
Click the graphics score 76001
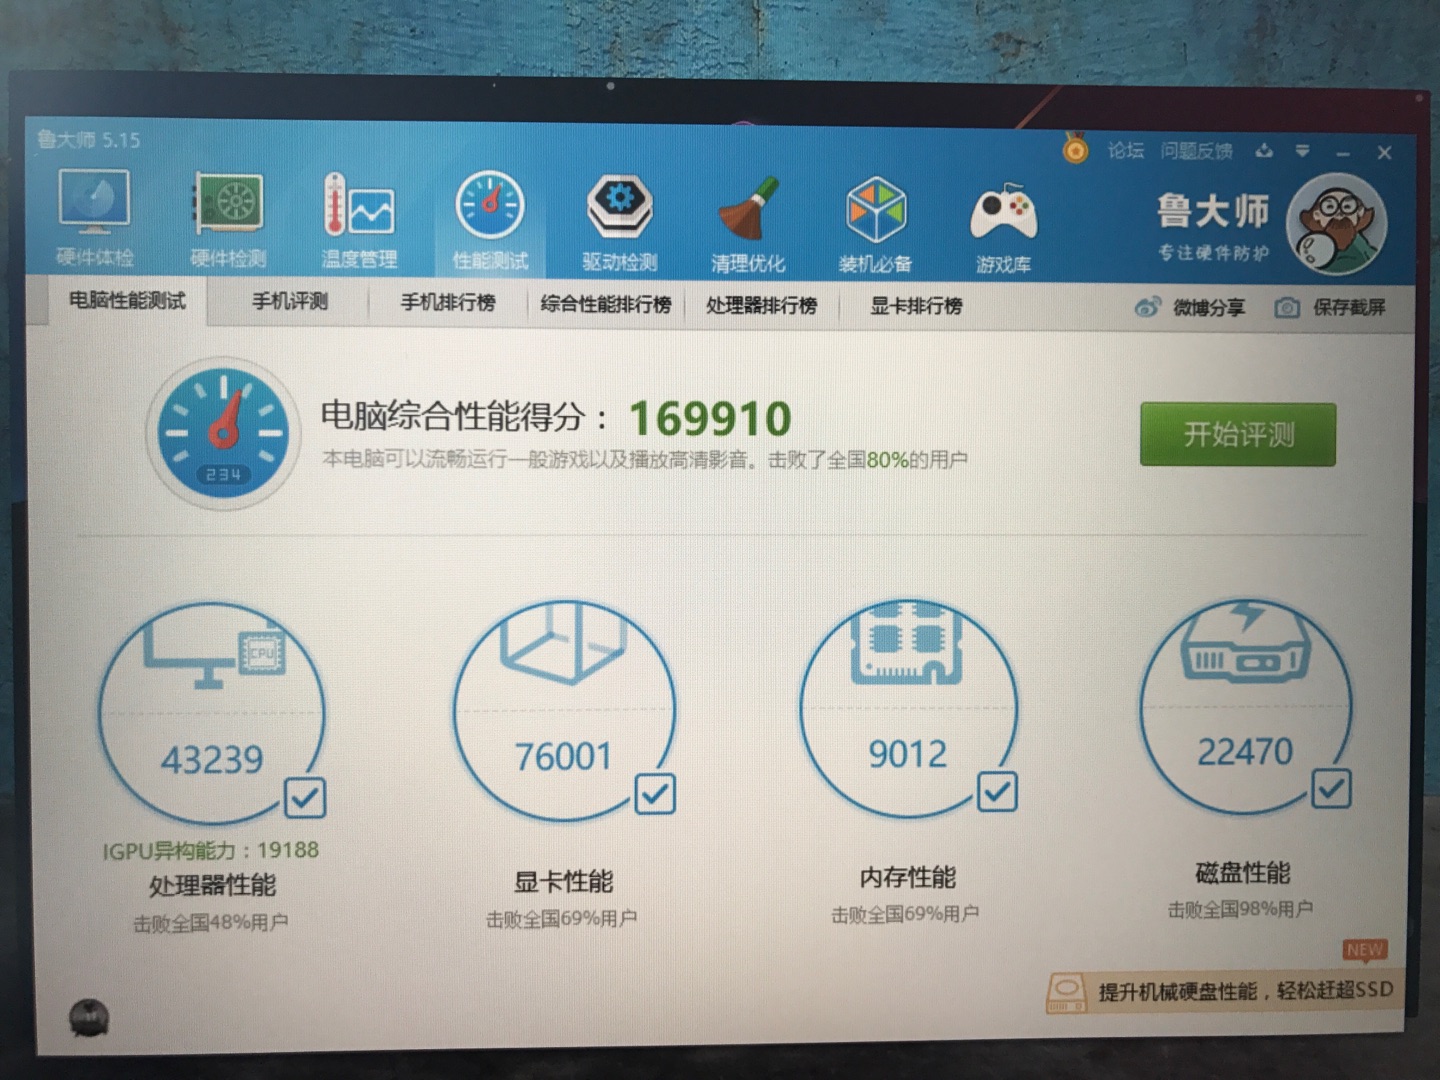tap(563, 757)
